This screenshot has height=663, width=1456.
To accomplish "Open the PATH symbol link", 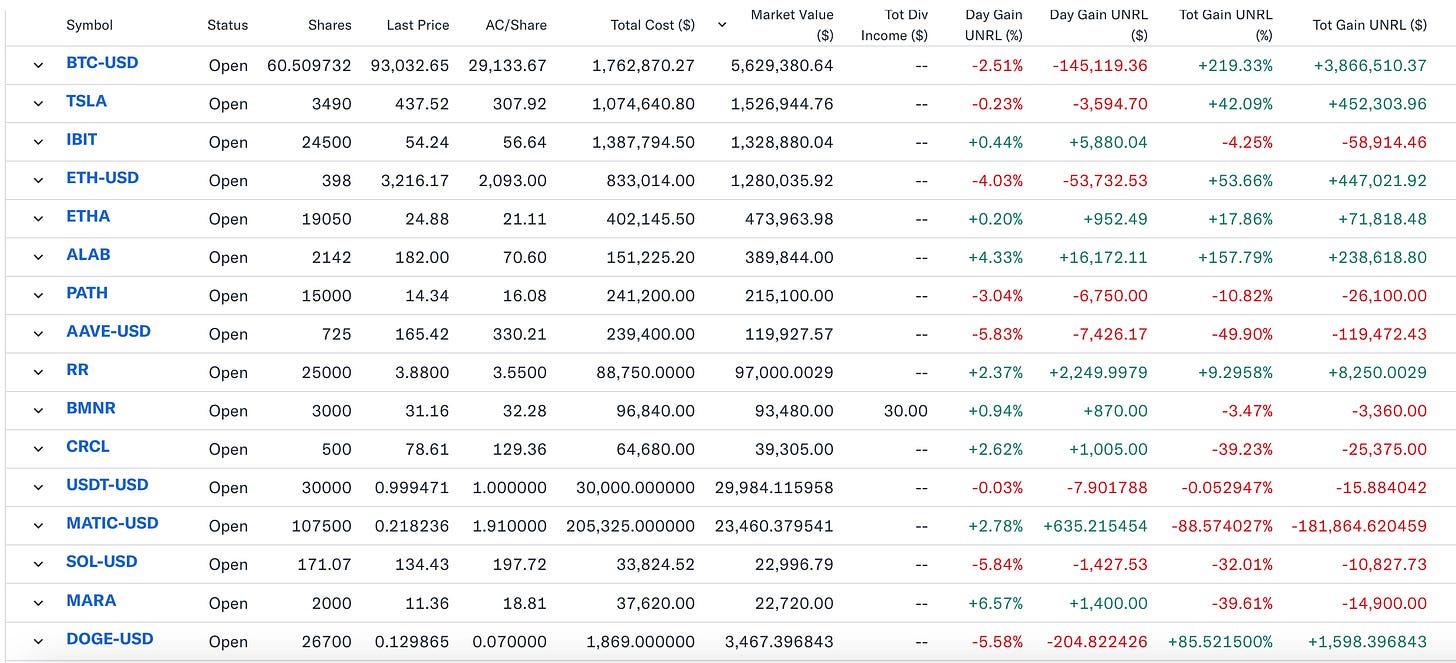I will (87, 293).
